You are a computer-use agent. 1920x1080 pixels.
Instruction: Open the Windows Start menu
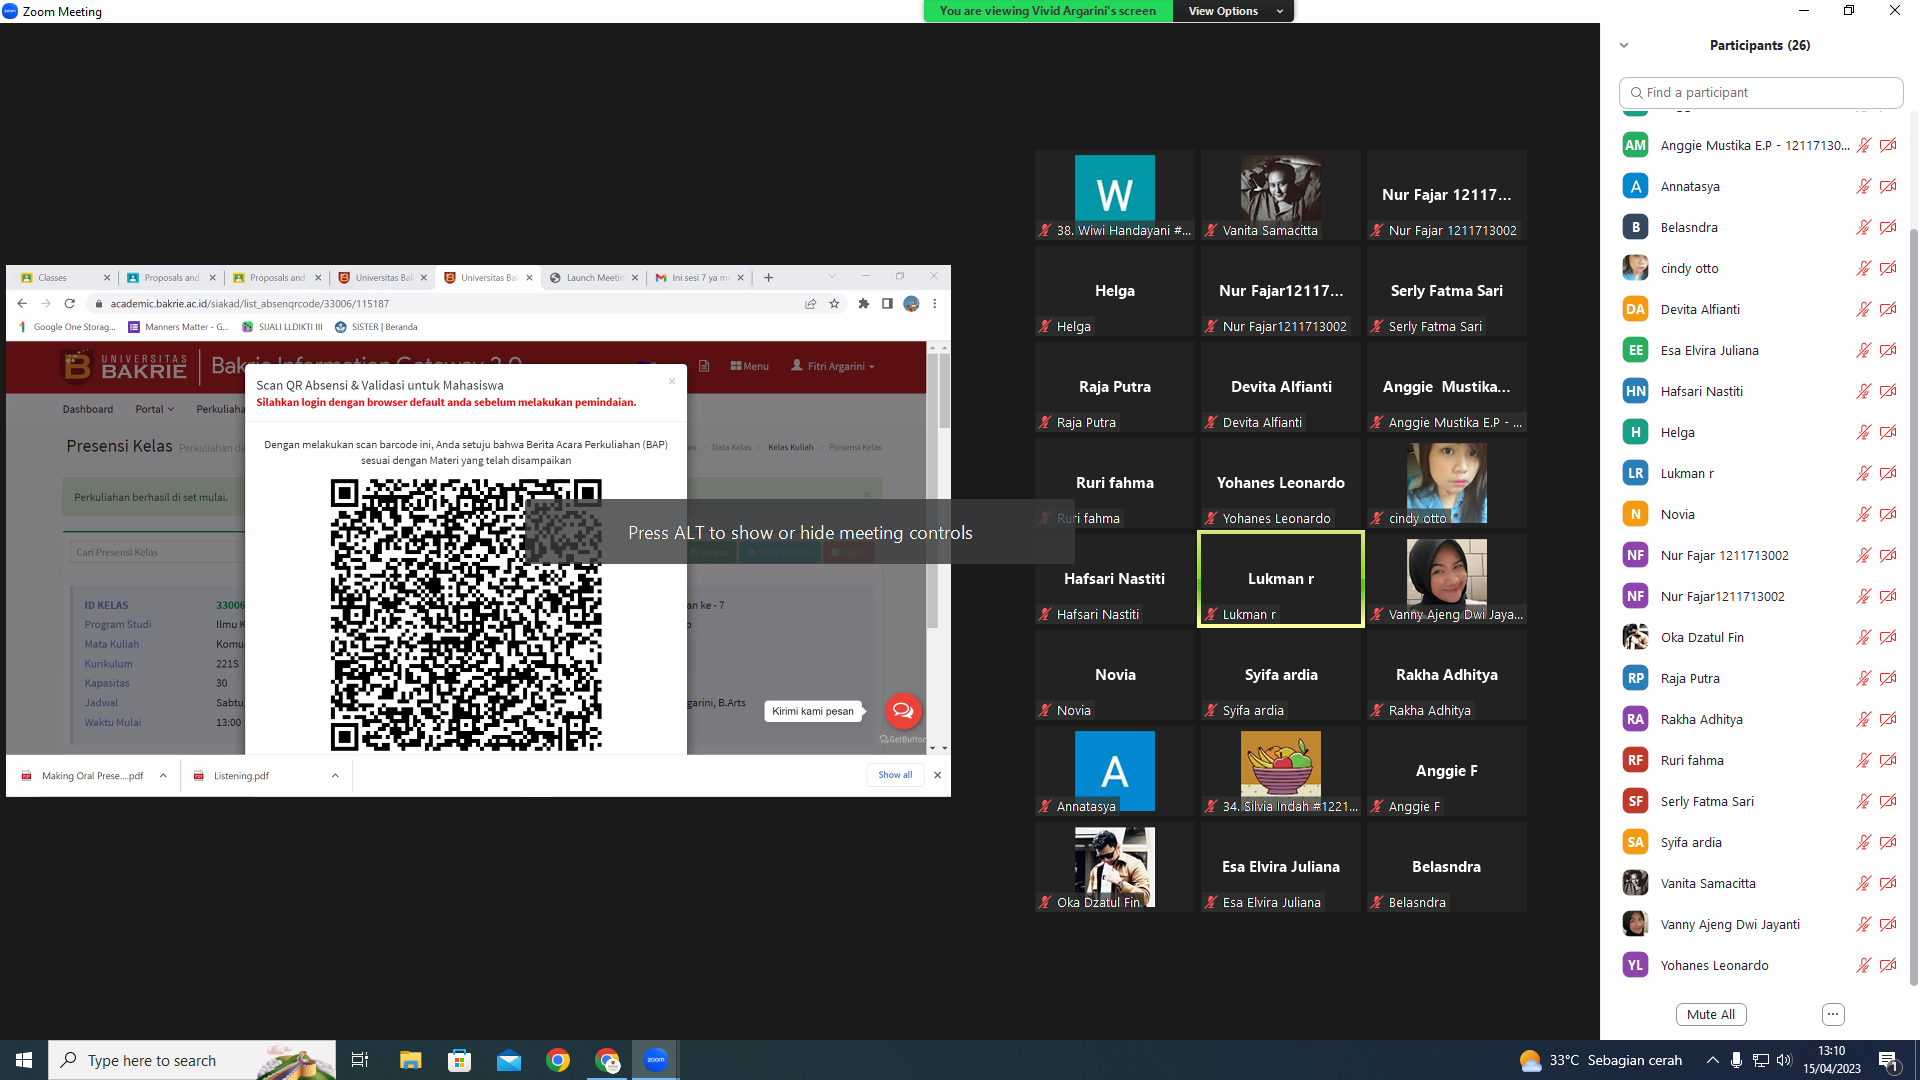pyautogui.click(x=24, y=1060)
